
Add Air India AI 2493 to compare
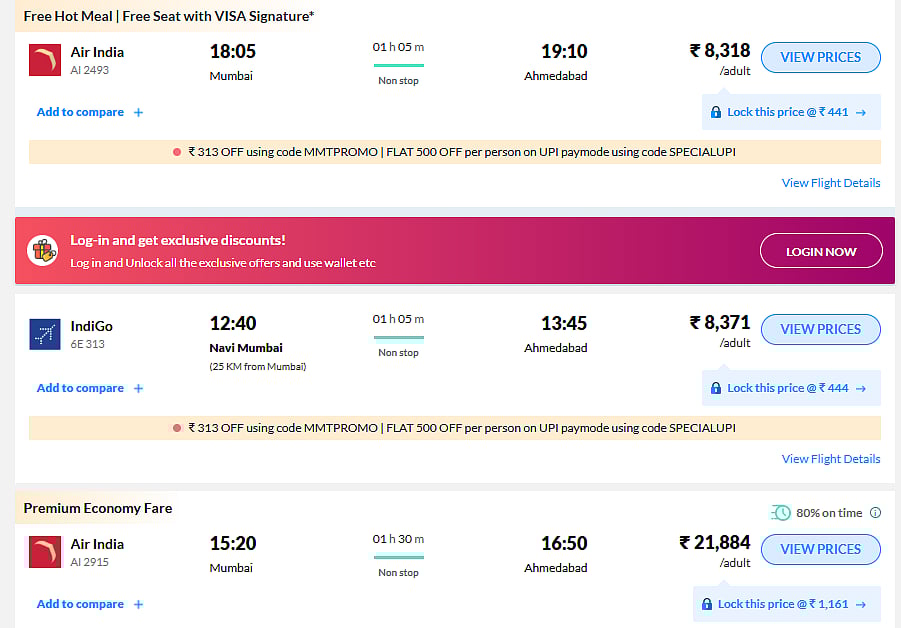click(90, 112)
